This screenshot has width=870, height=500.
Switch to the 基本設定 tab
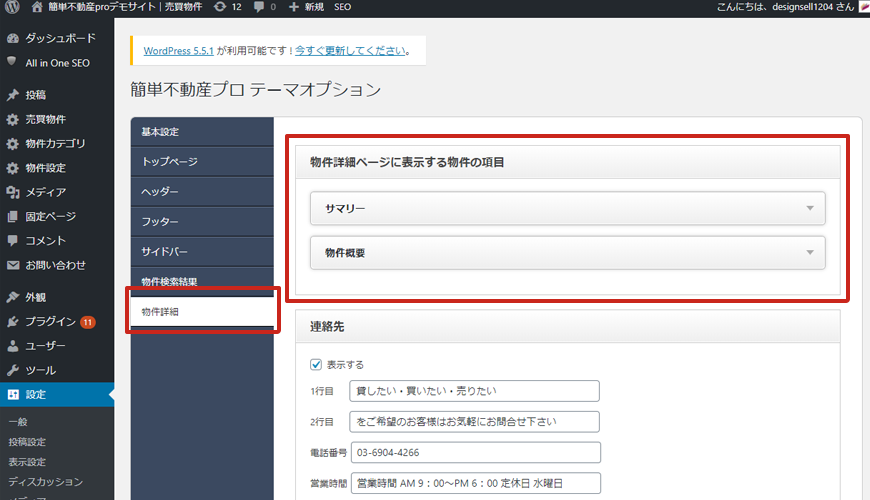pyautogui.click(x=202, y=132)
